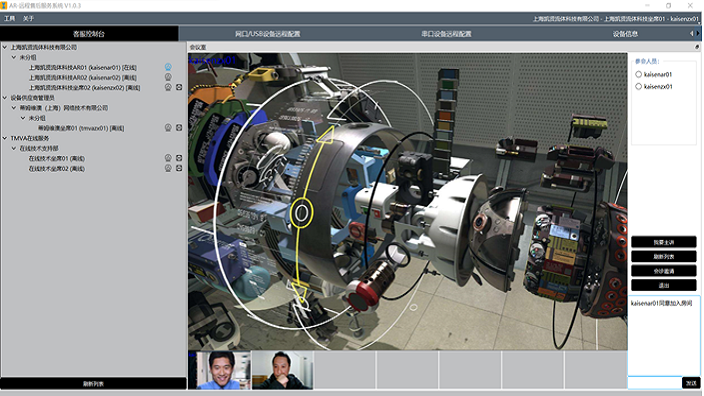Click the 发送 send button

coord(691,383)
